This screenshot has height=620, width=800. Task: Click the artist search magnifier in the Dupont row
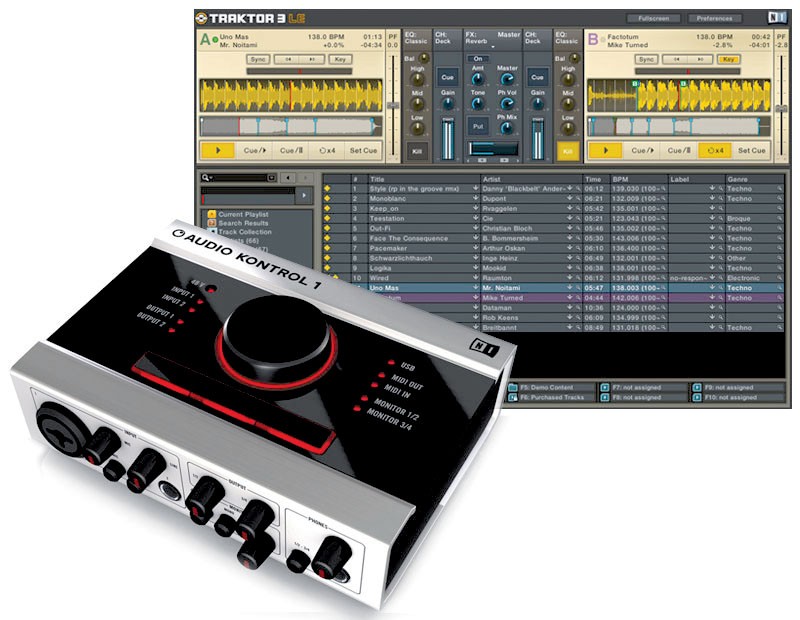578,199
